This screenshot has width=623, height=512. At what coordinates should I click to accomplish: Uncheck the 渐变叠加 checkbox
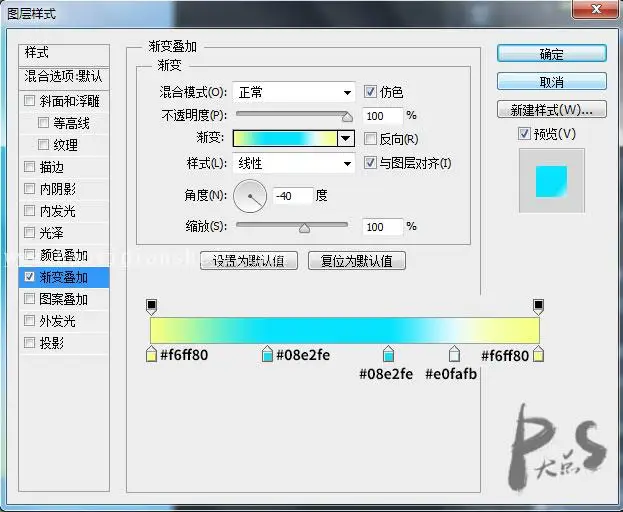29,276
